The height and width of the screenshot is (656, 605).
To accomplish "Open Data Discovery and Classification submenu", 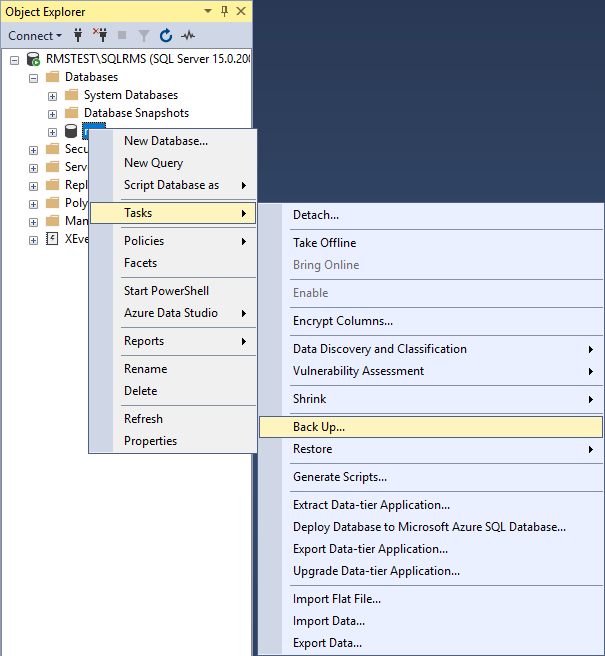I will click(x=431, y=349).
